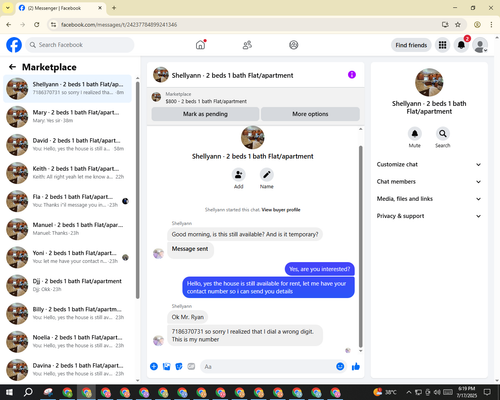Screen dimensions: 500x400
Task: Open View buyer profile link
Action: pyautogui.click(x=281, y=210)
